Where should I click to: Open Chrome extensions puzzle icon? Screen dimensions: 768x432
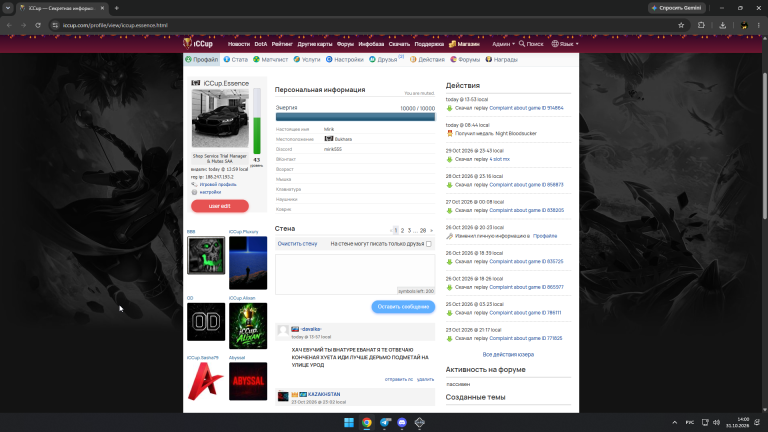701,25
